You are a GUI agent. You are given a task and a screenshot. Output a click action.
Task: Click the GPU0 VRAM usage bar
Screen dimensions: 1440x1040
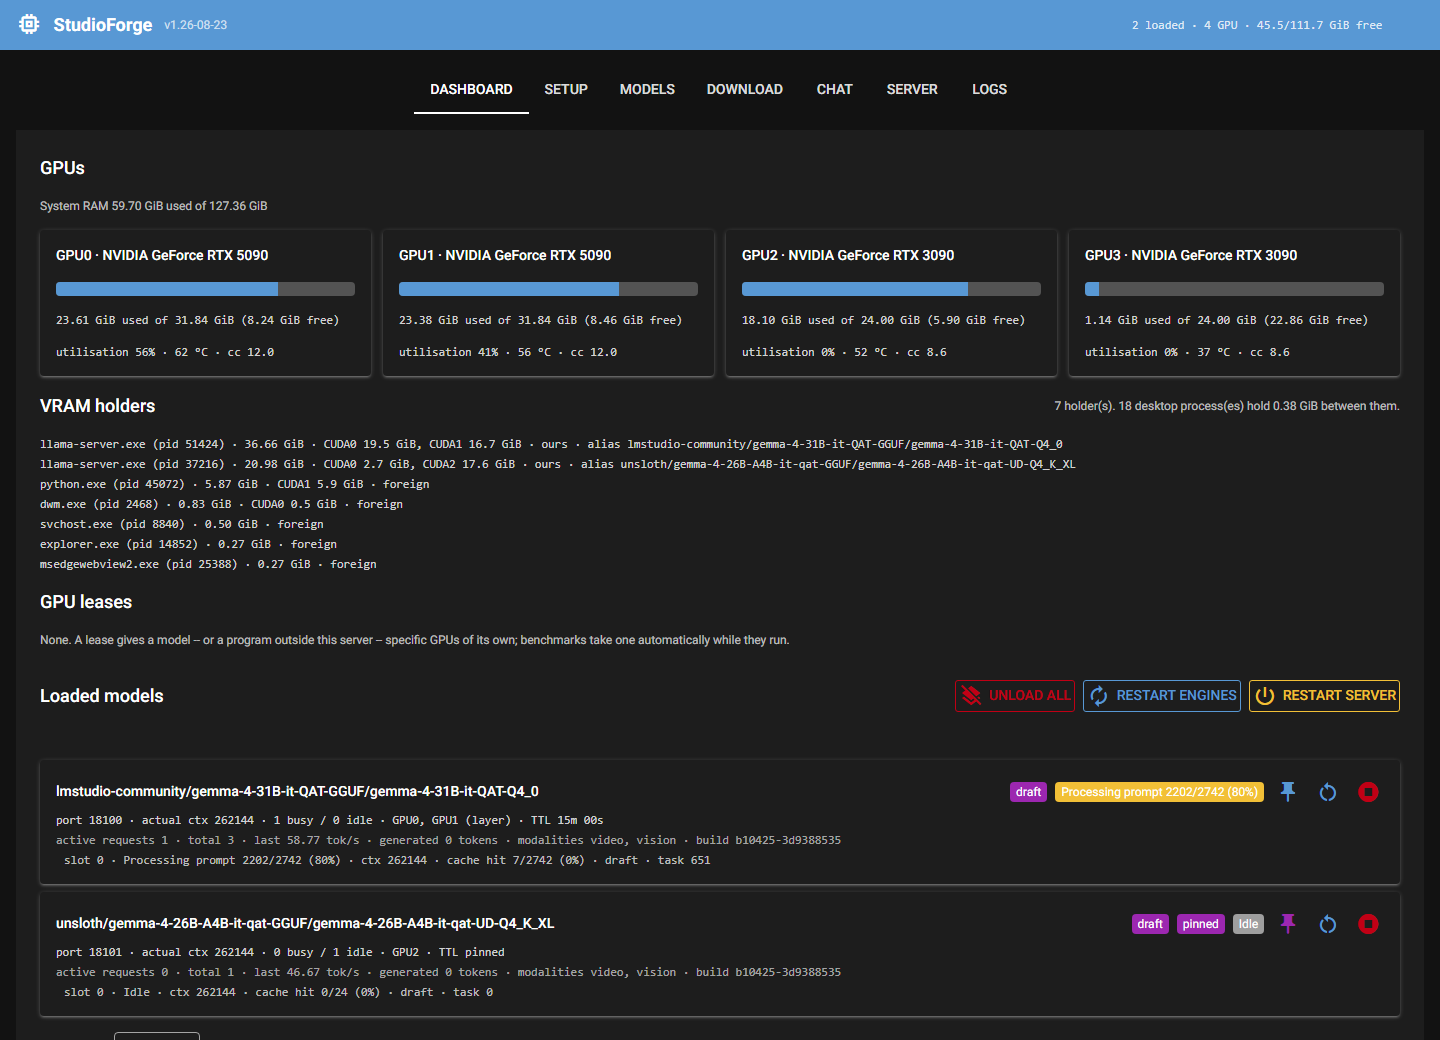click(205, 289)
